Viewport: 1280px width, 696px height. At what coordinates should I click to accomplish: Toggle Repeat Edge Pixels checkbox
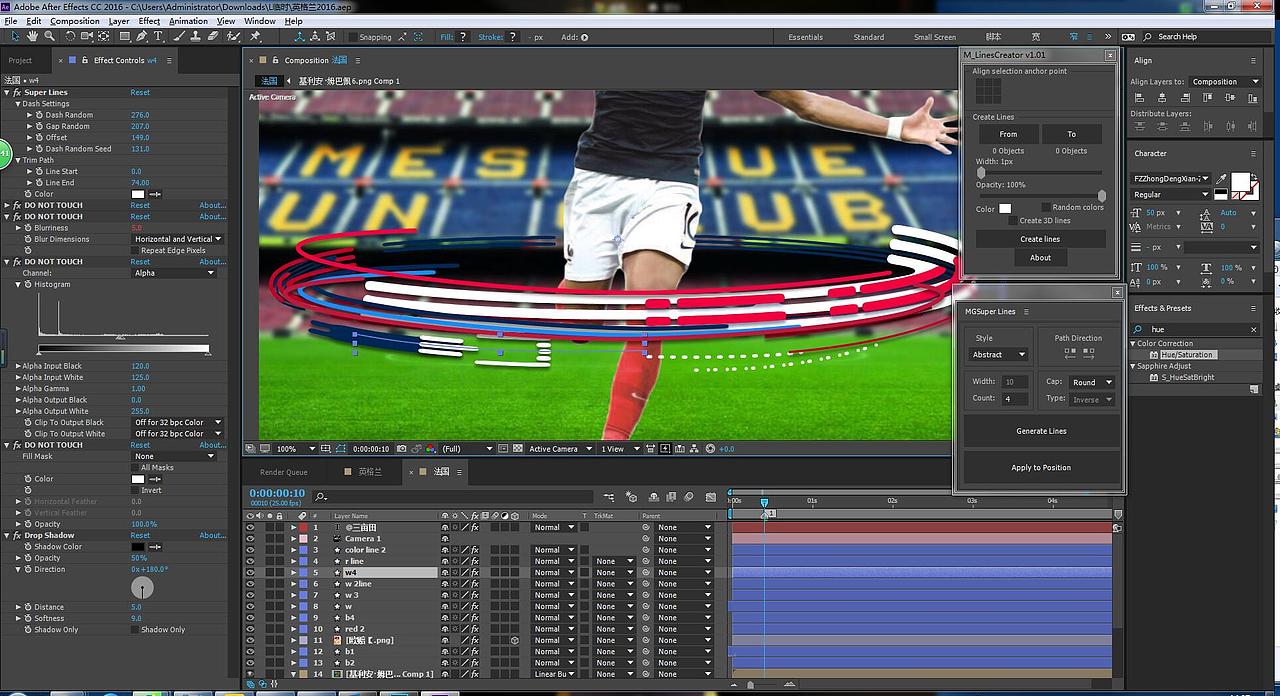tap(137, 250)
